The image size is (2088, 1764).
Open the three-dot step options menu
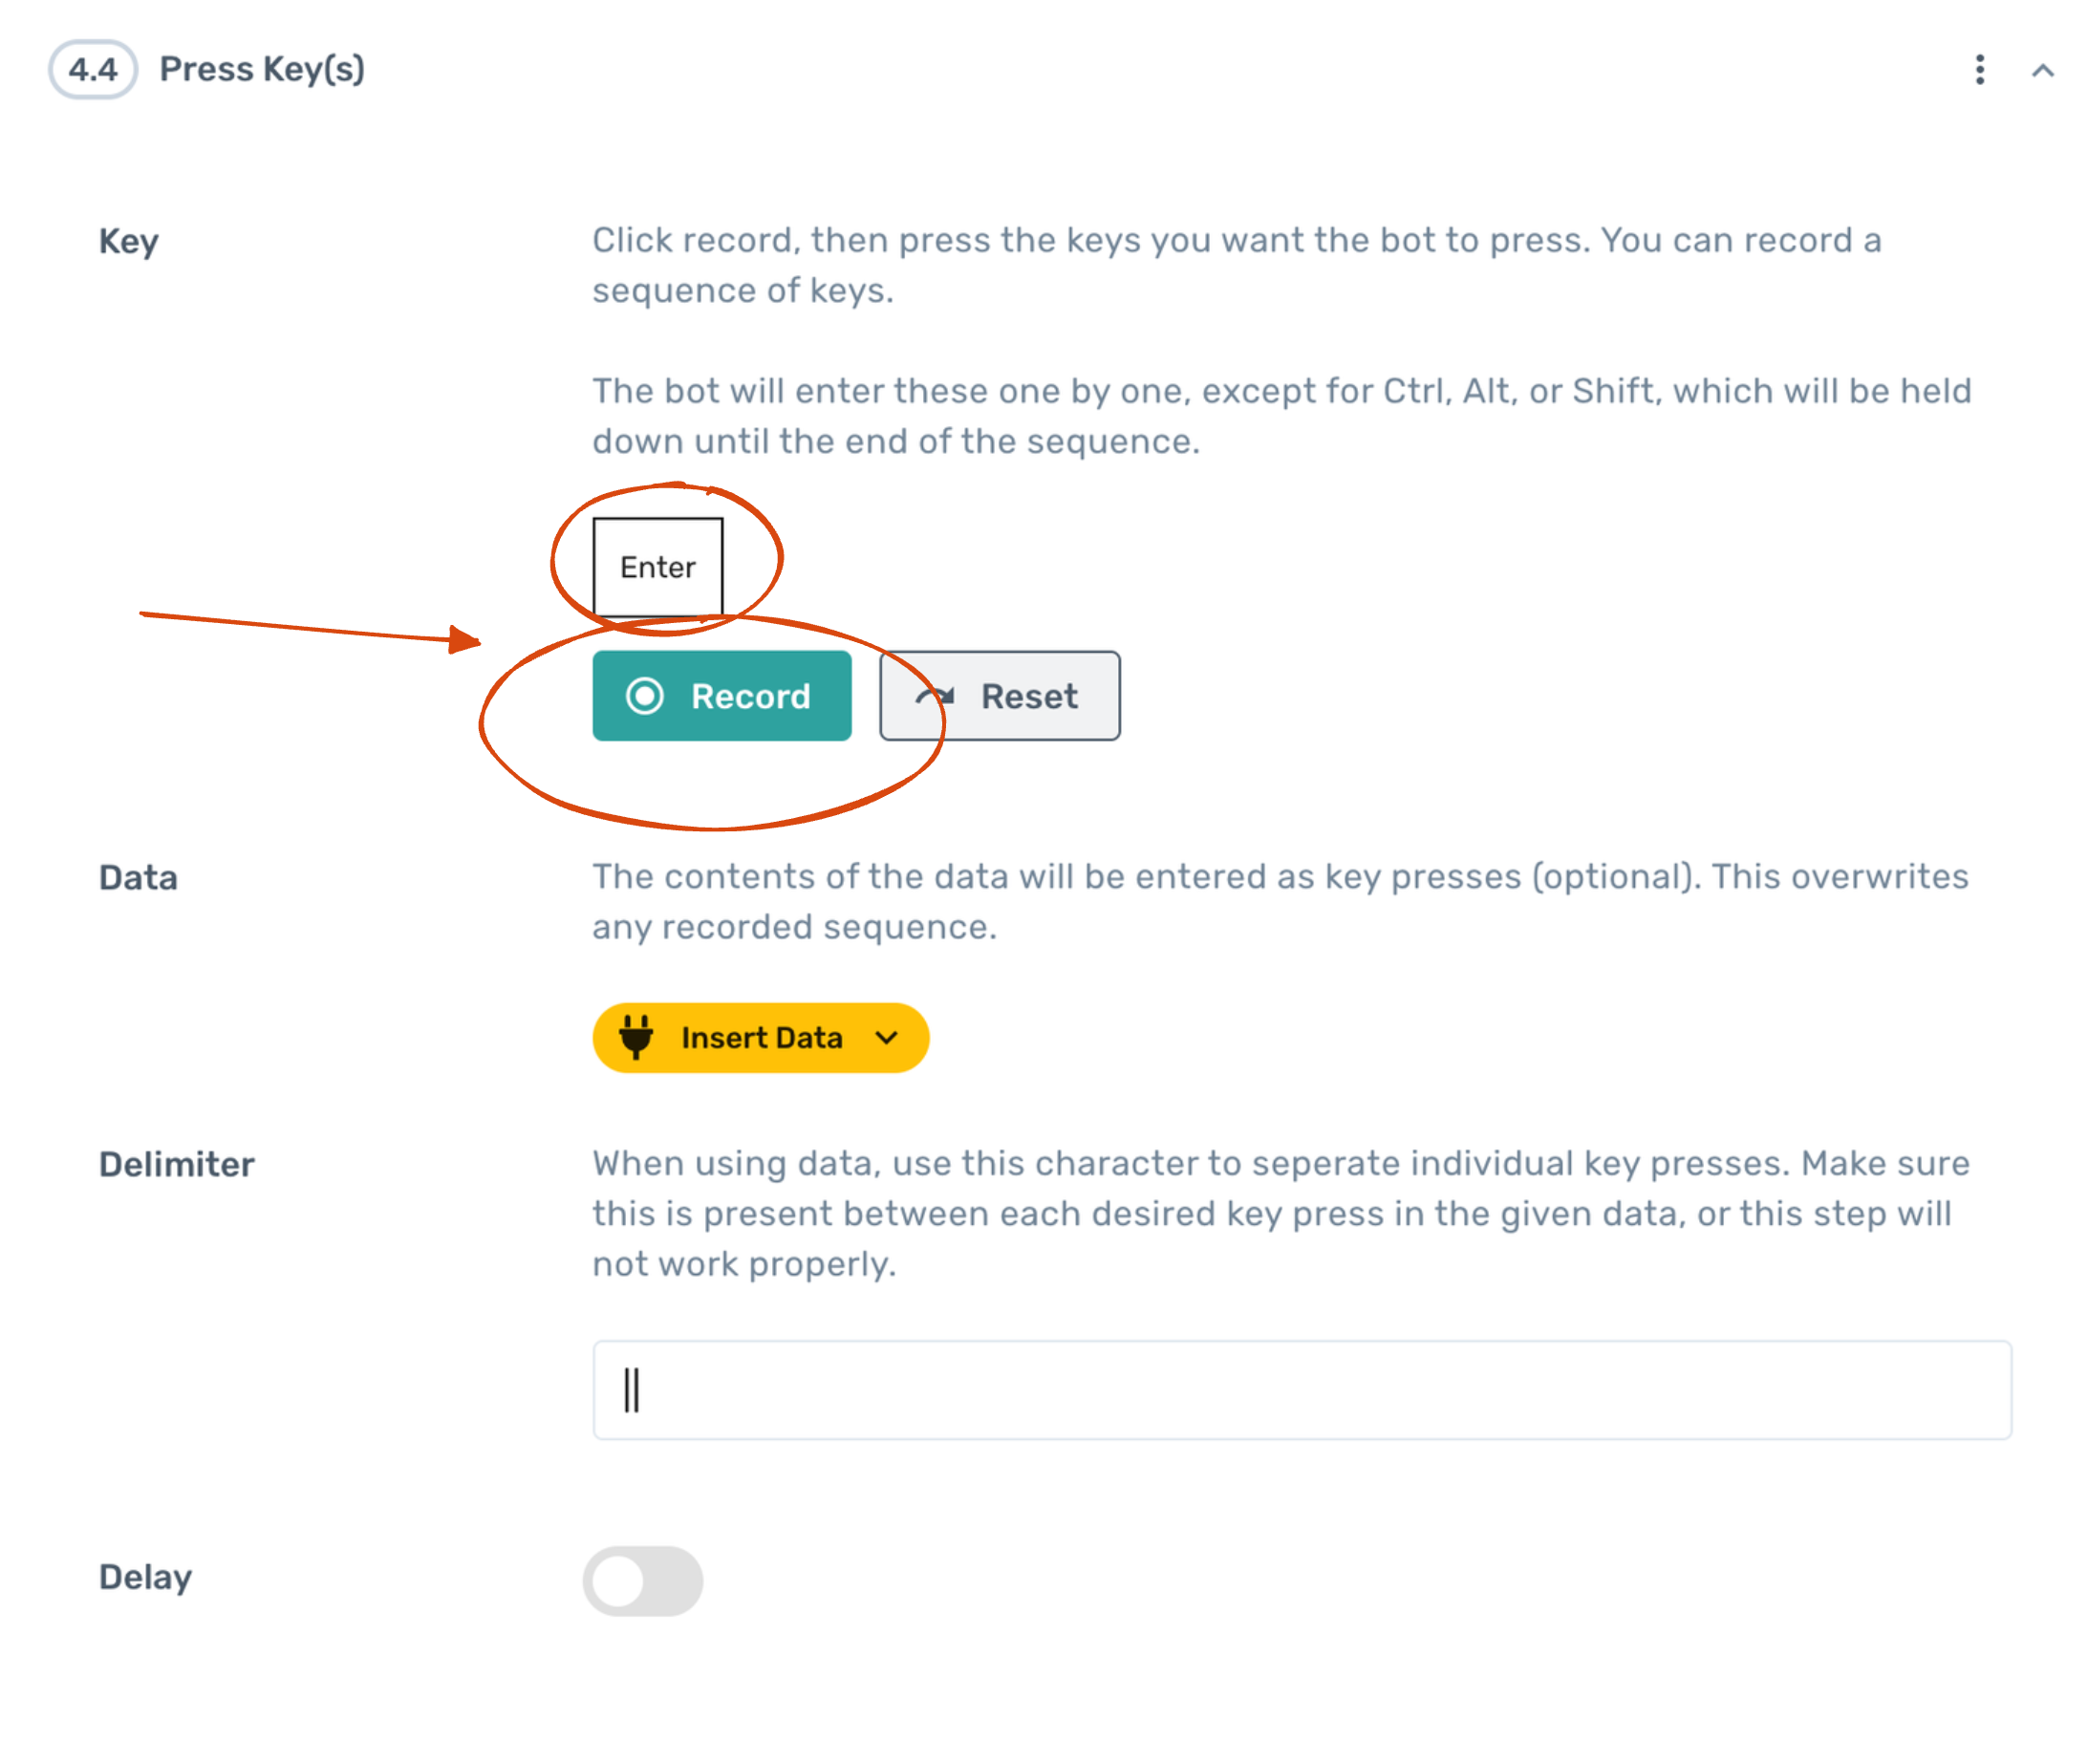(1979, 70)
